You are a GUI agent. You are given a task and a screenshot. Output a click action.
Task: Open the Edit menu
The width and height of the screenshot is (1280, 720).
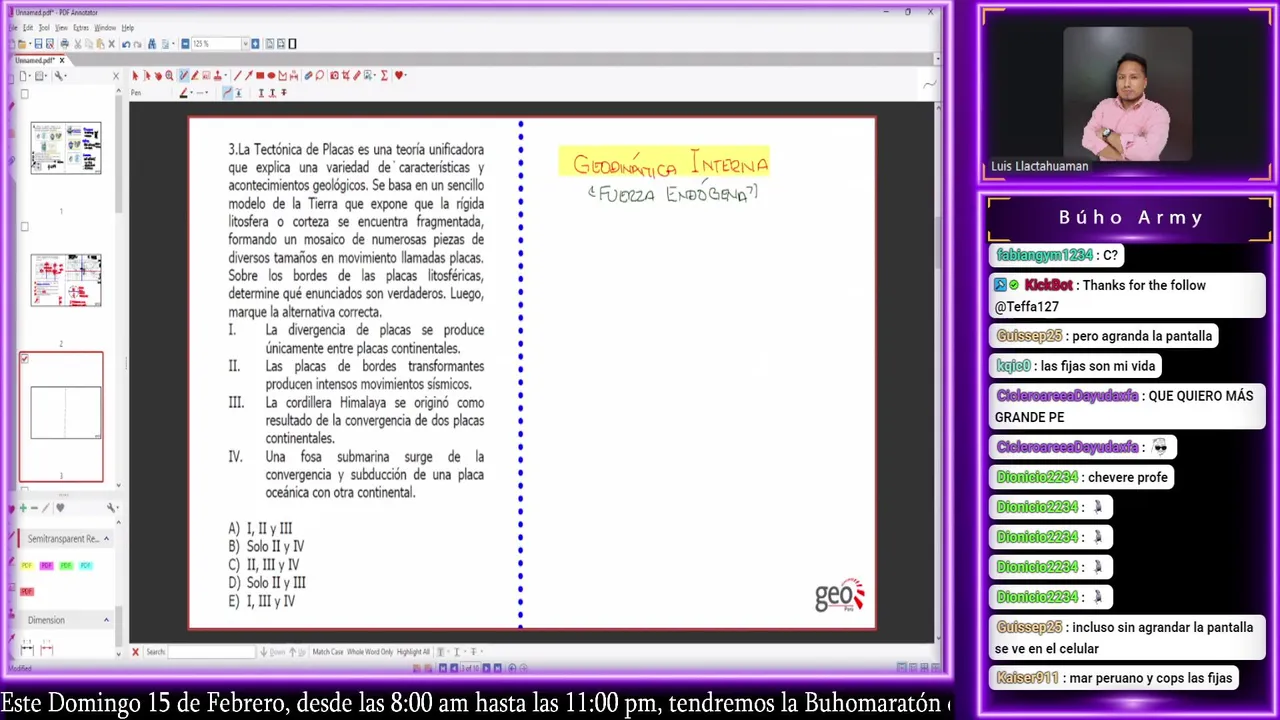pos(28,28)
